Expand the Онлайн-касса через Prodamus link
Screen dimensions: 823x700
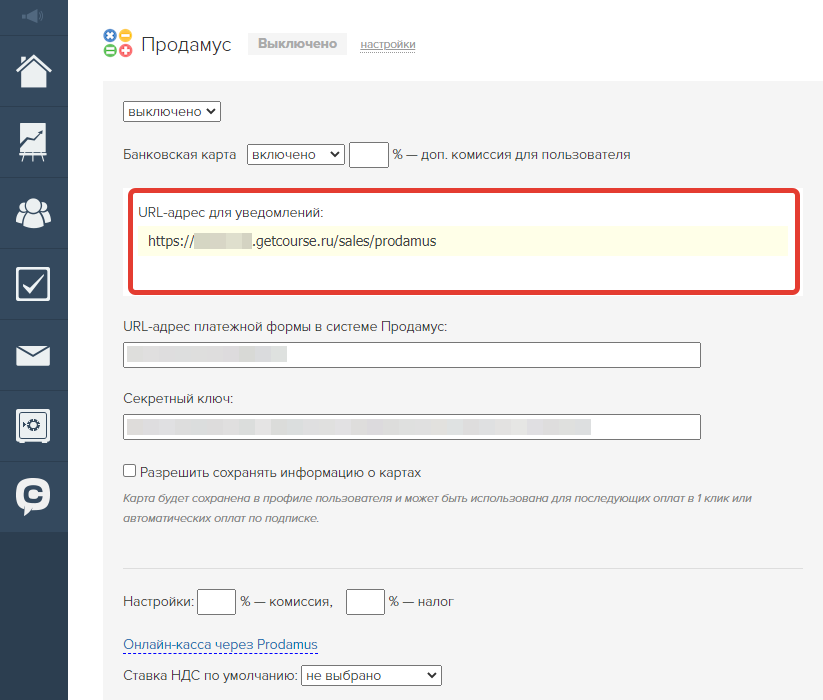pyautogui.click(x=220, y=644)
